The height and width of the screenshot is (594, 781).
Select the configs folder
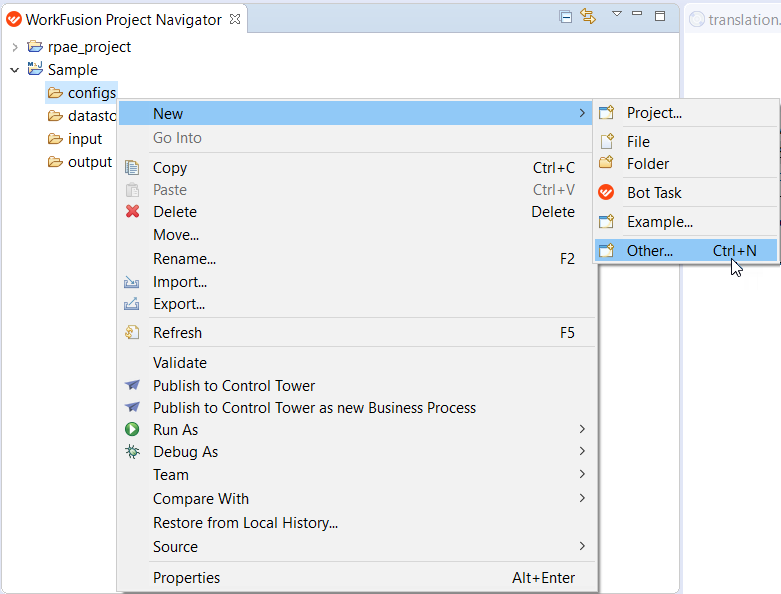[x=92, y=93]
